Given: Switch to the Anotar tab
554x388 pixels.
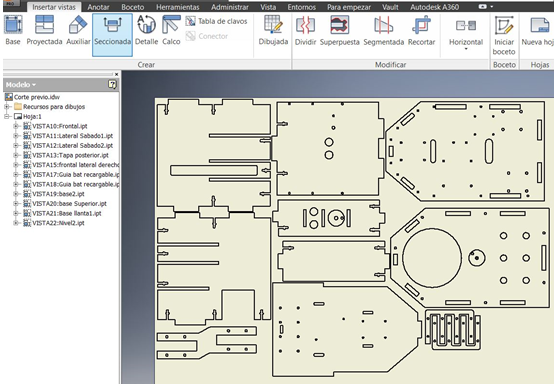Looking at the screenshot, I should click(98, 7).
